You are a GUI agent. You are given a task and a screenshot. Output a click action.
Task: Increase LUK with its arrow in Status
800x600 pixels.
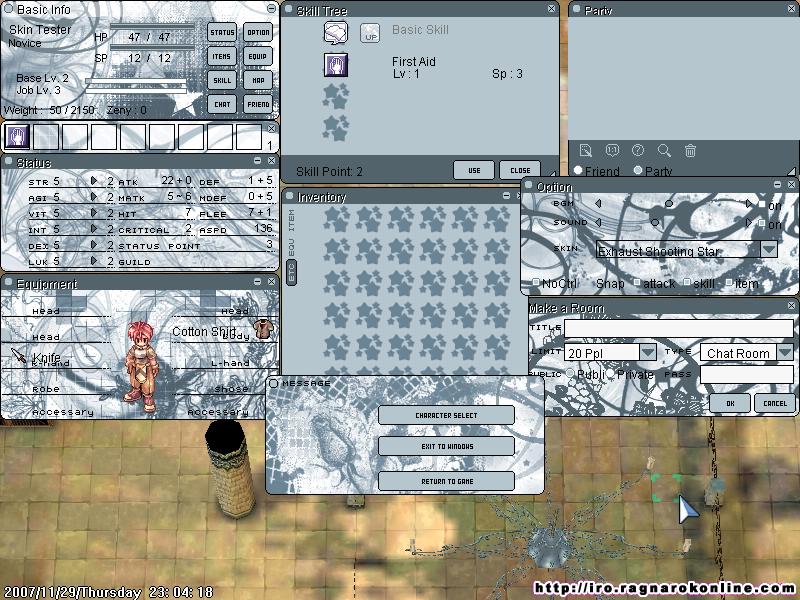point(94,260)
